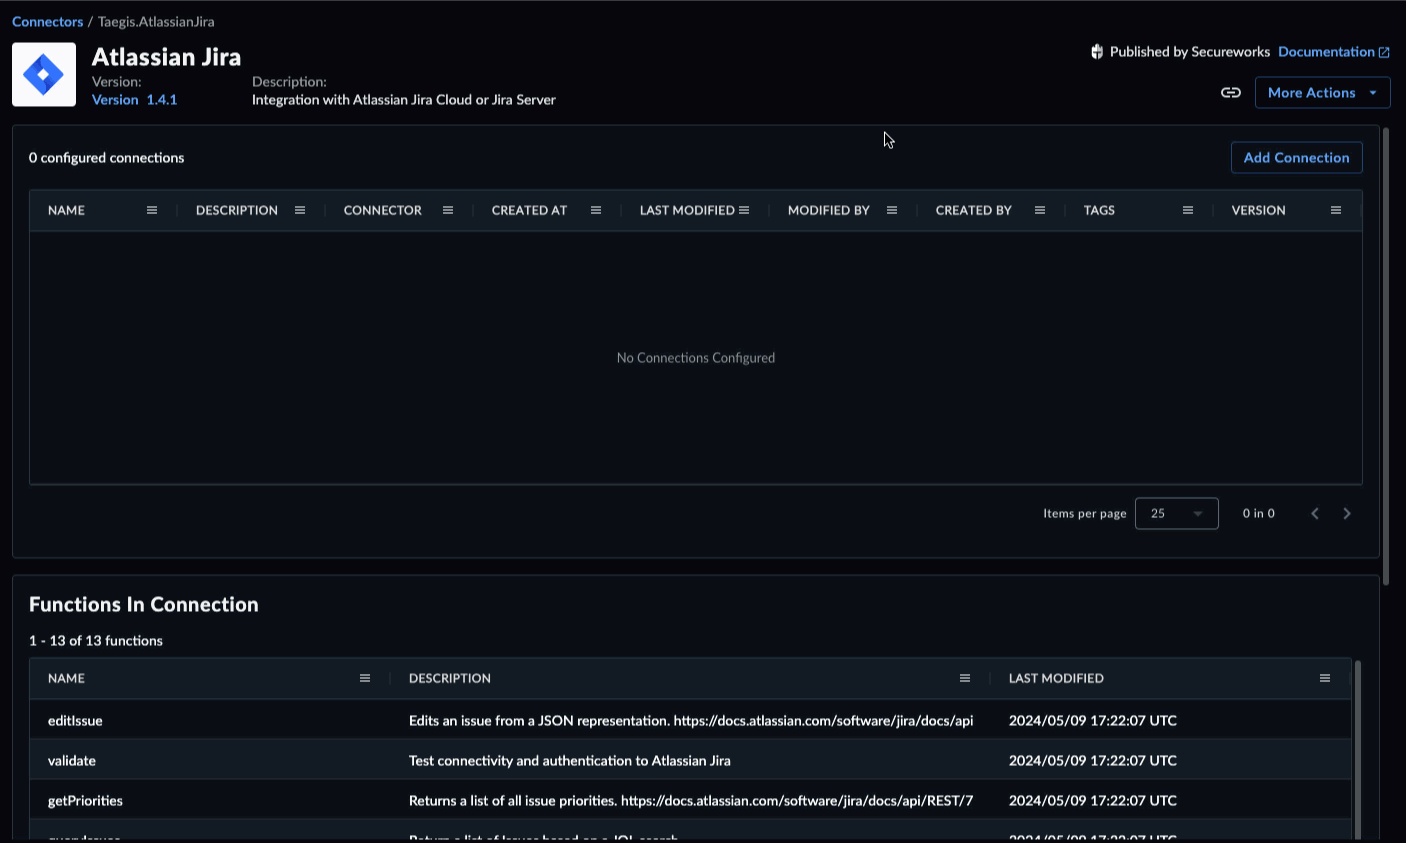This screenshot has height=843, width=1406.
Task: Click the functions table vertical scrollbar
Action: [x=1357, y=748]
